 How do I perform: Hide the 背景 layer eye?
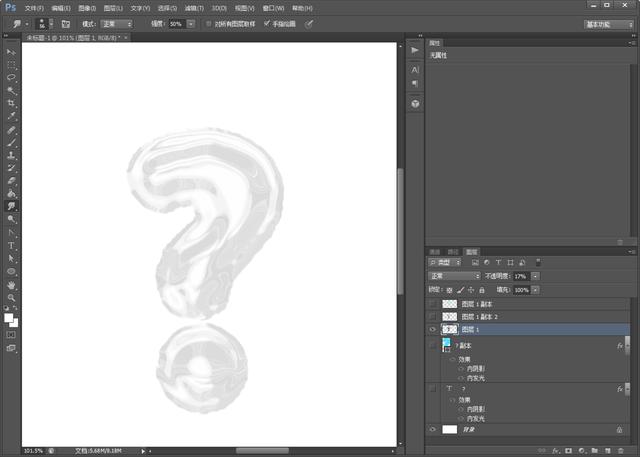click(x=433, y=429)
